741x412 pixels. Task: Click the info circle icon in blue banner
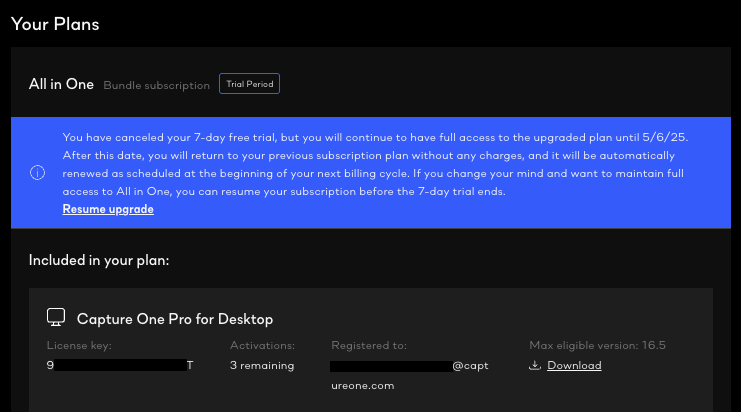point(37,172)
